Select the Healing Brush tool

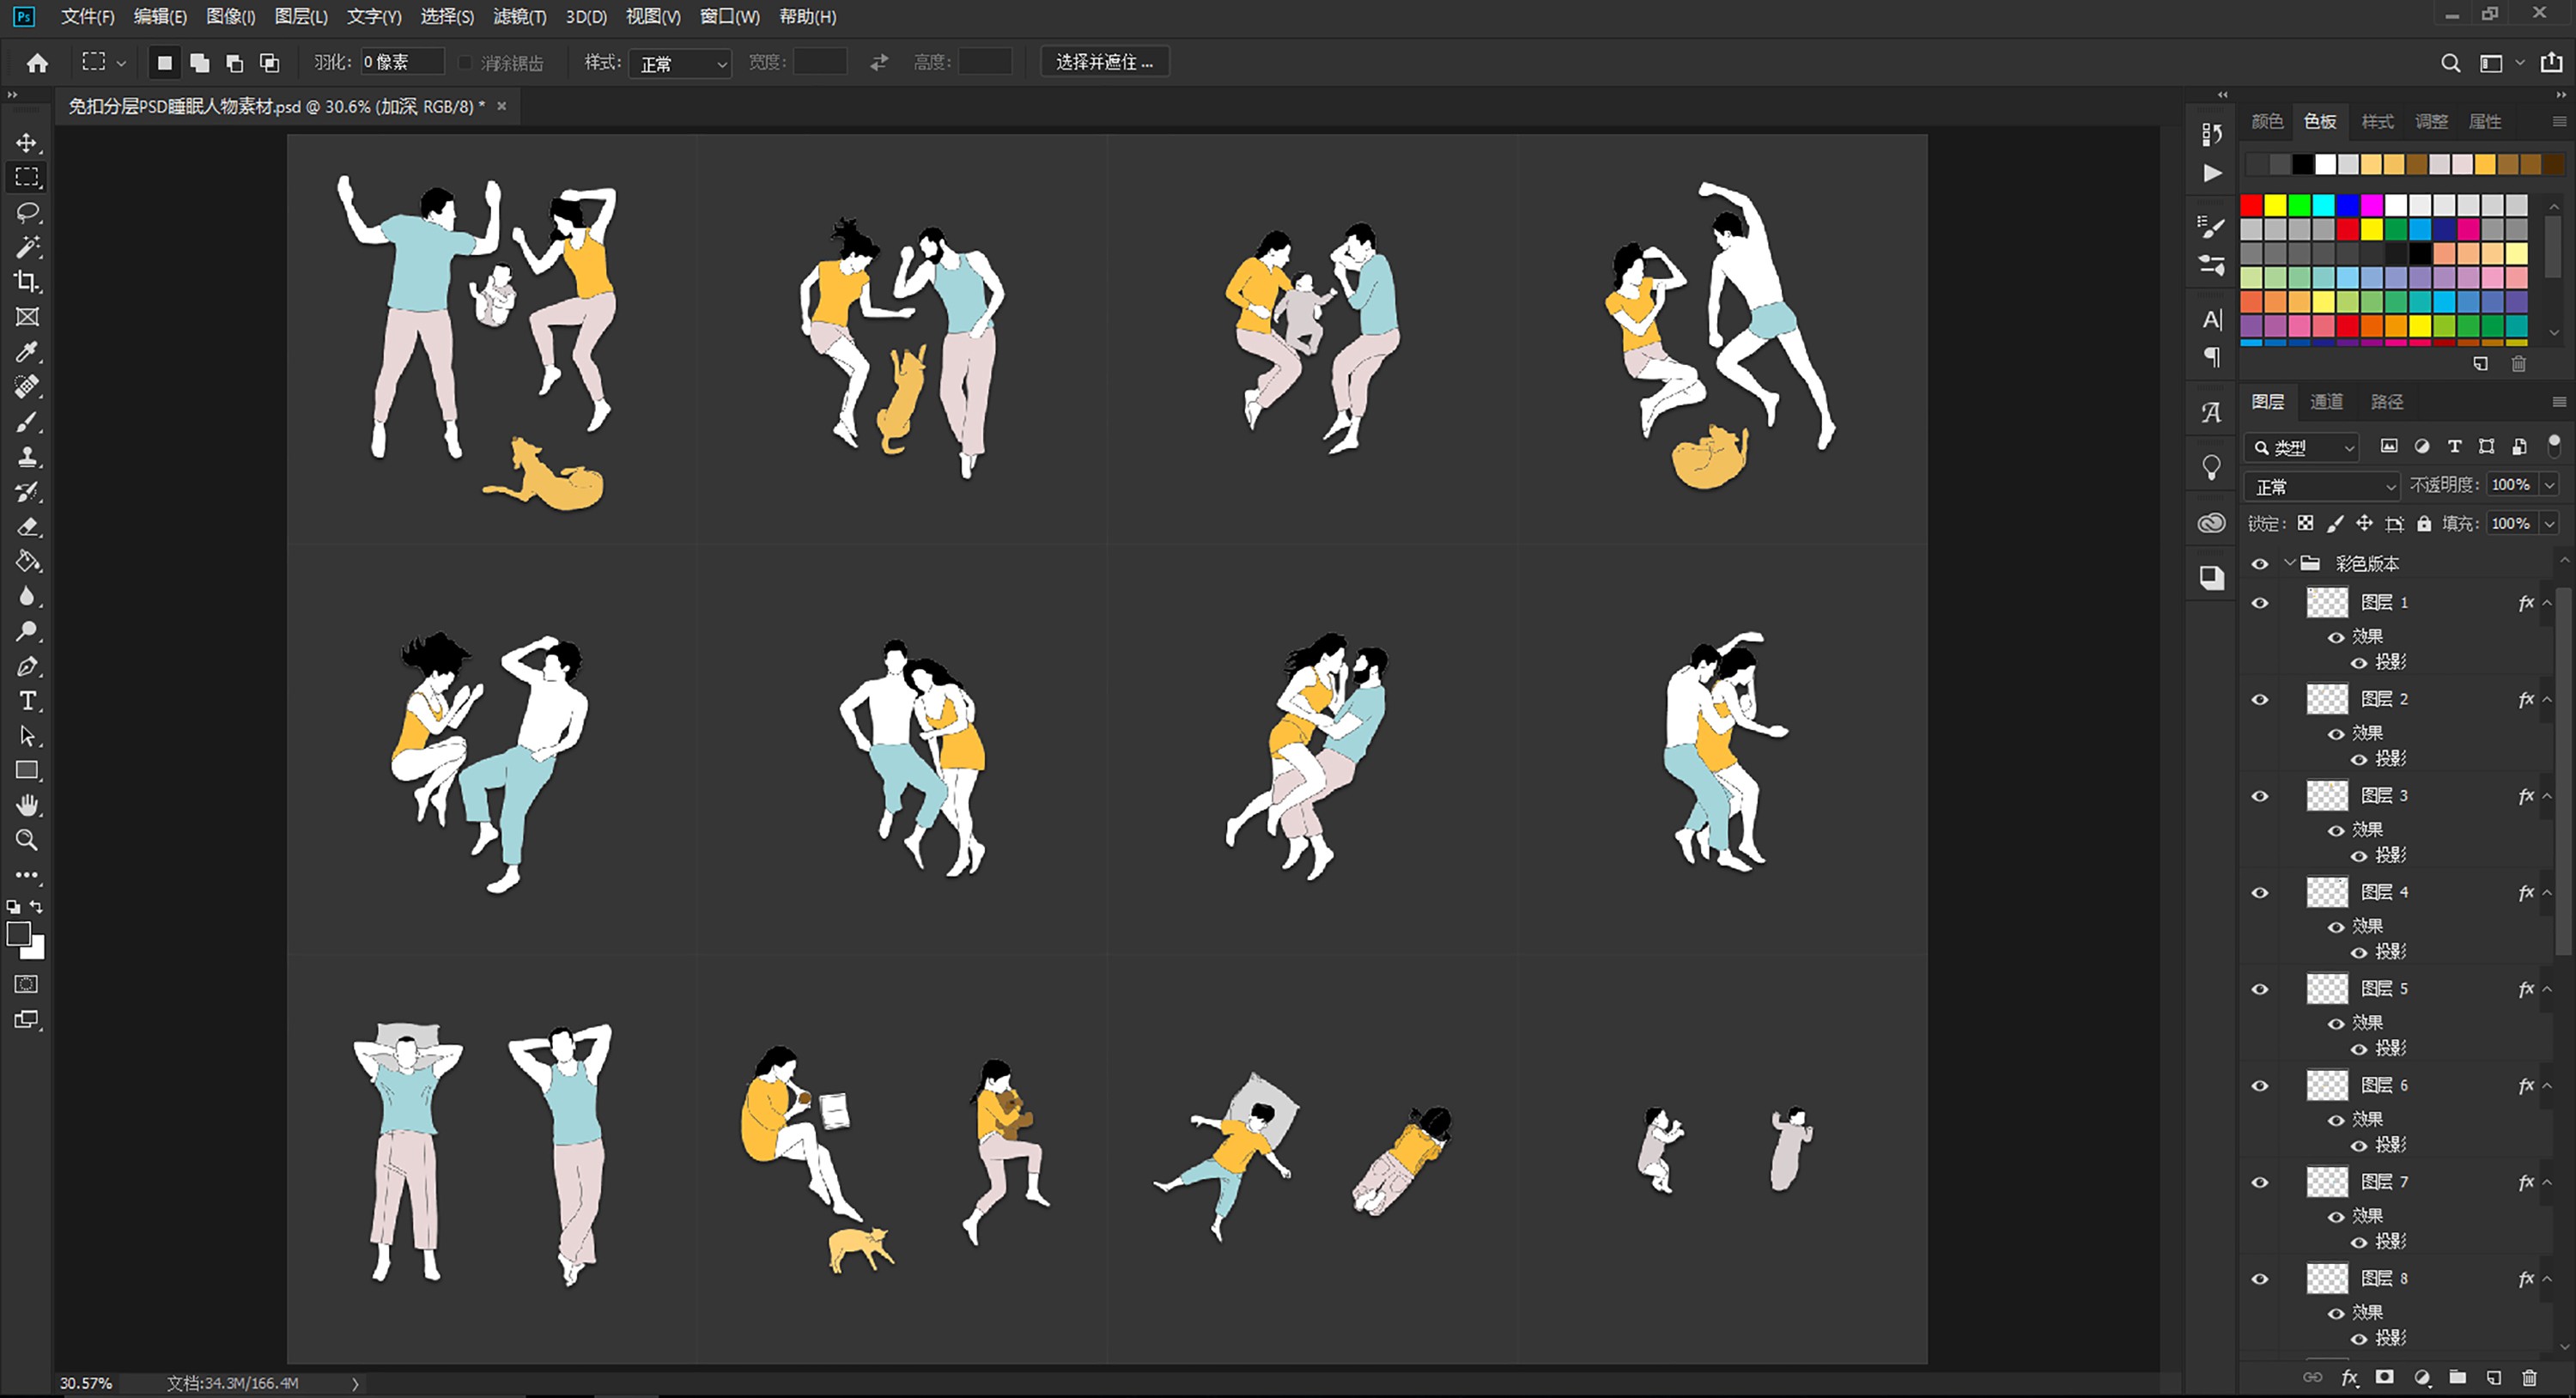coord(27,387)
